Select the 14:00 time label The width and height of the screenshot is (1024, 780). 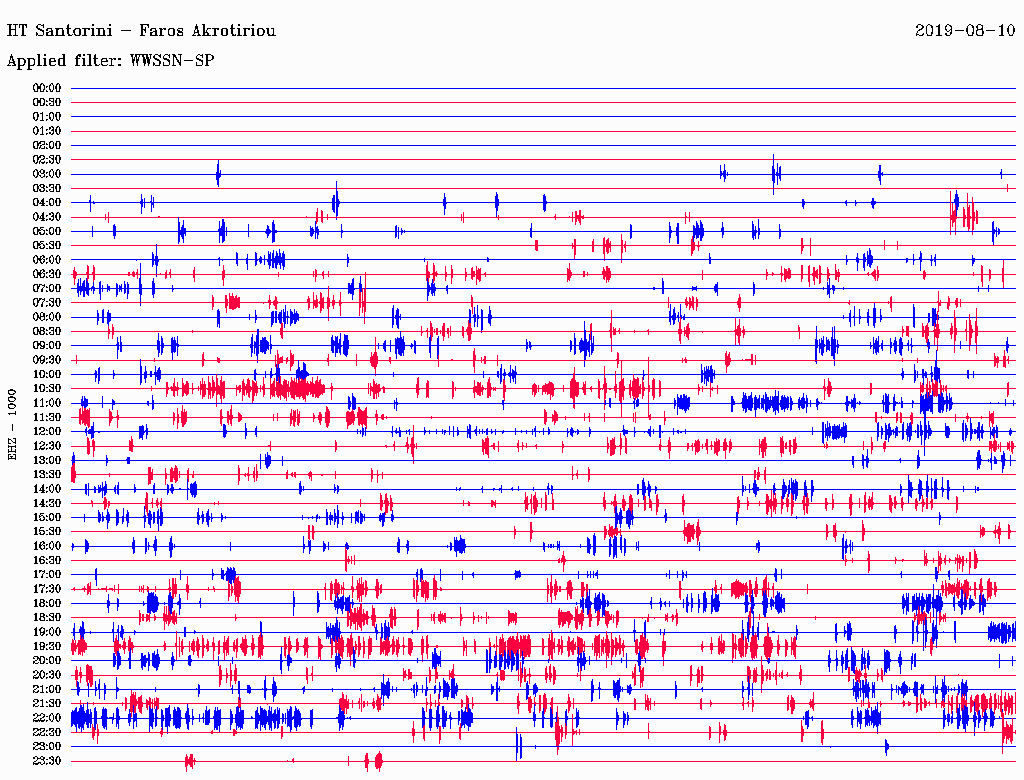click(47, 489)
